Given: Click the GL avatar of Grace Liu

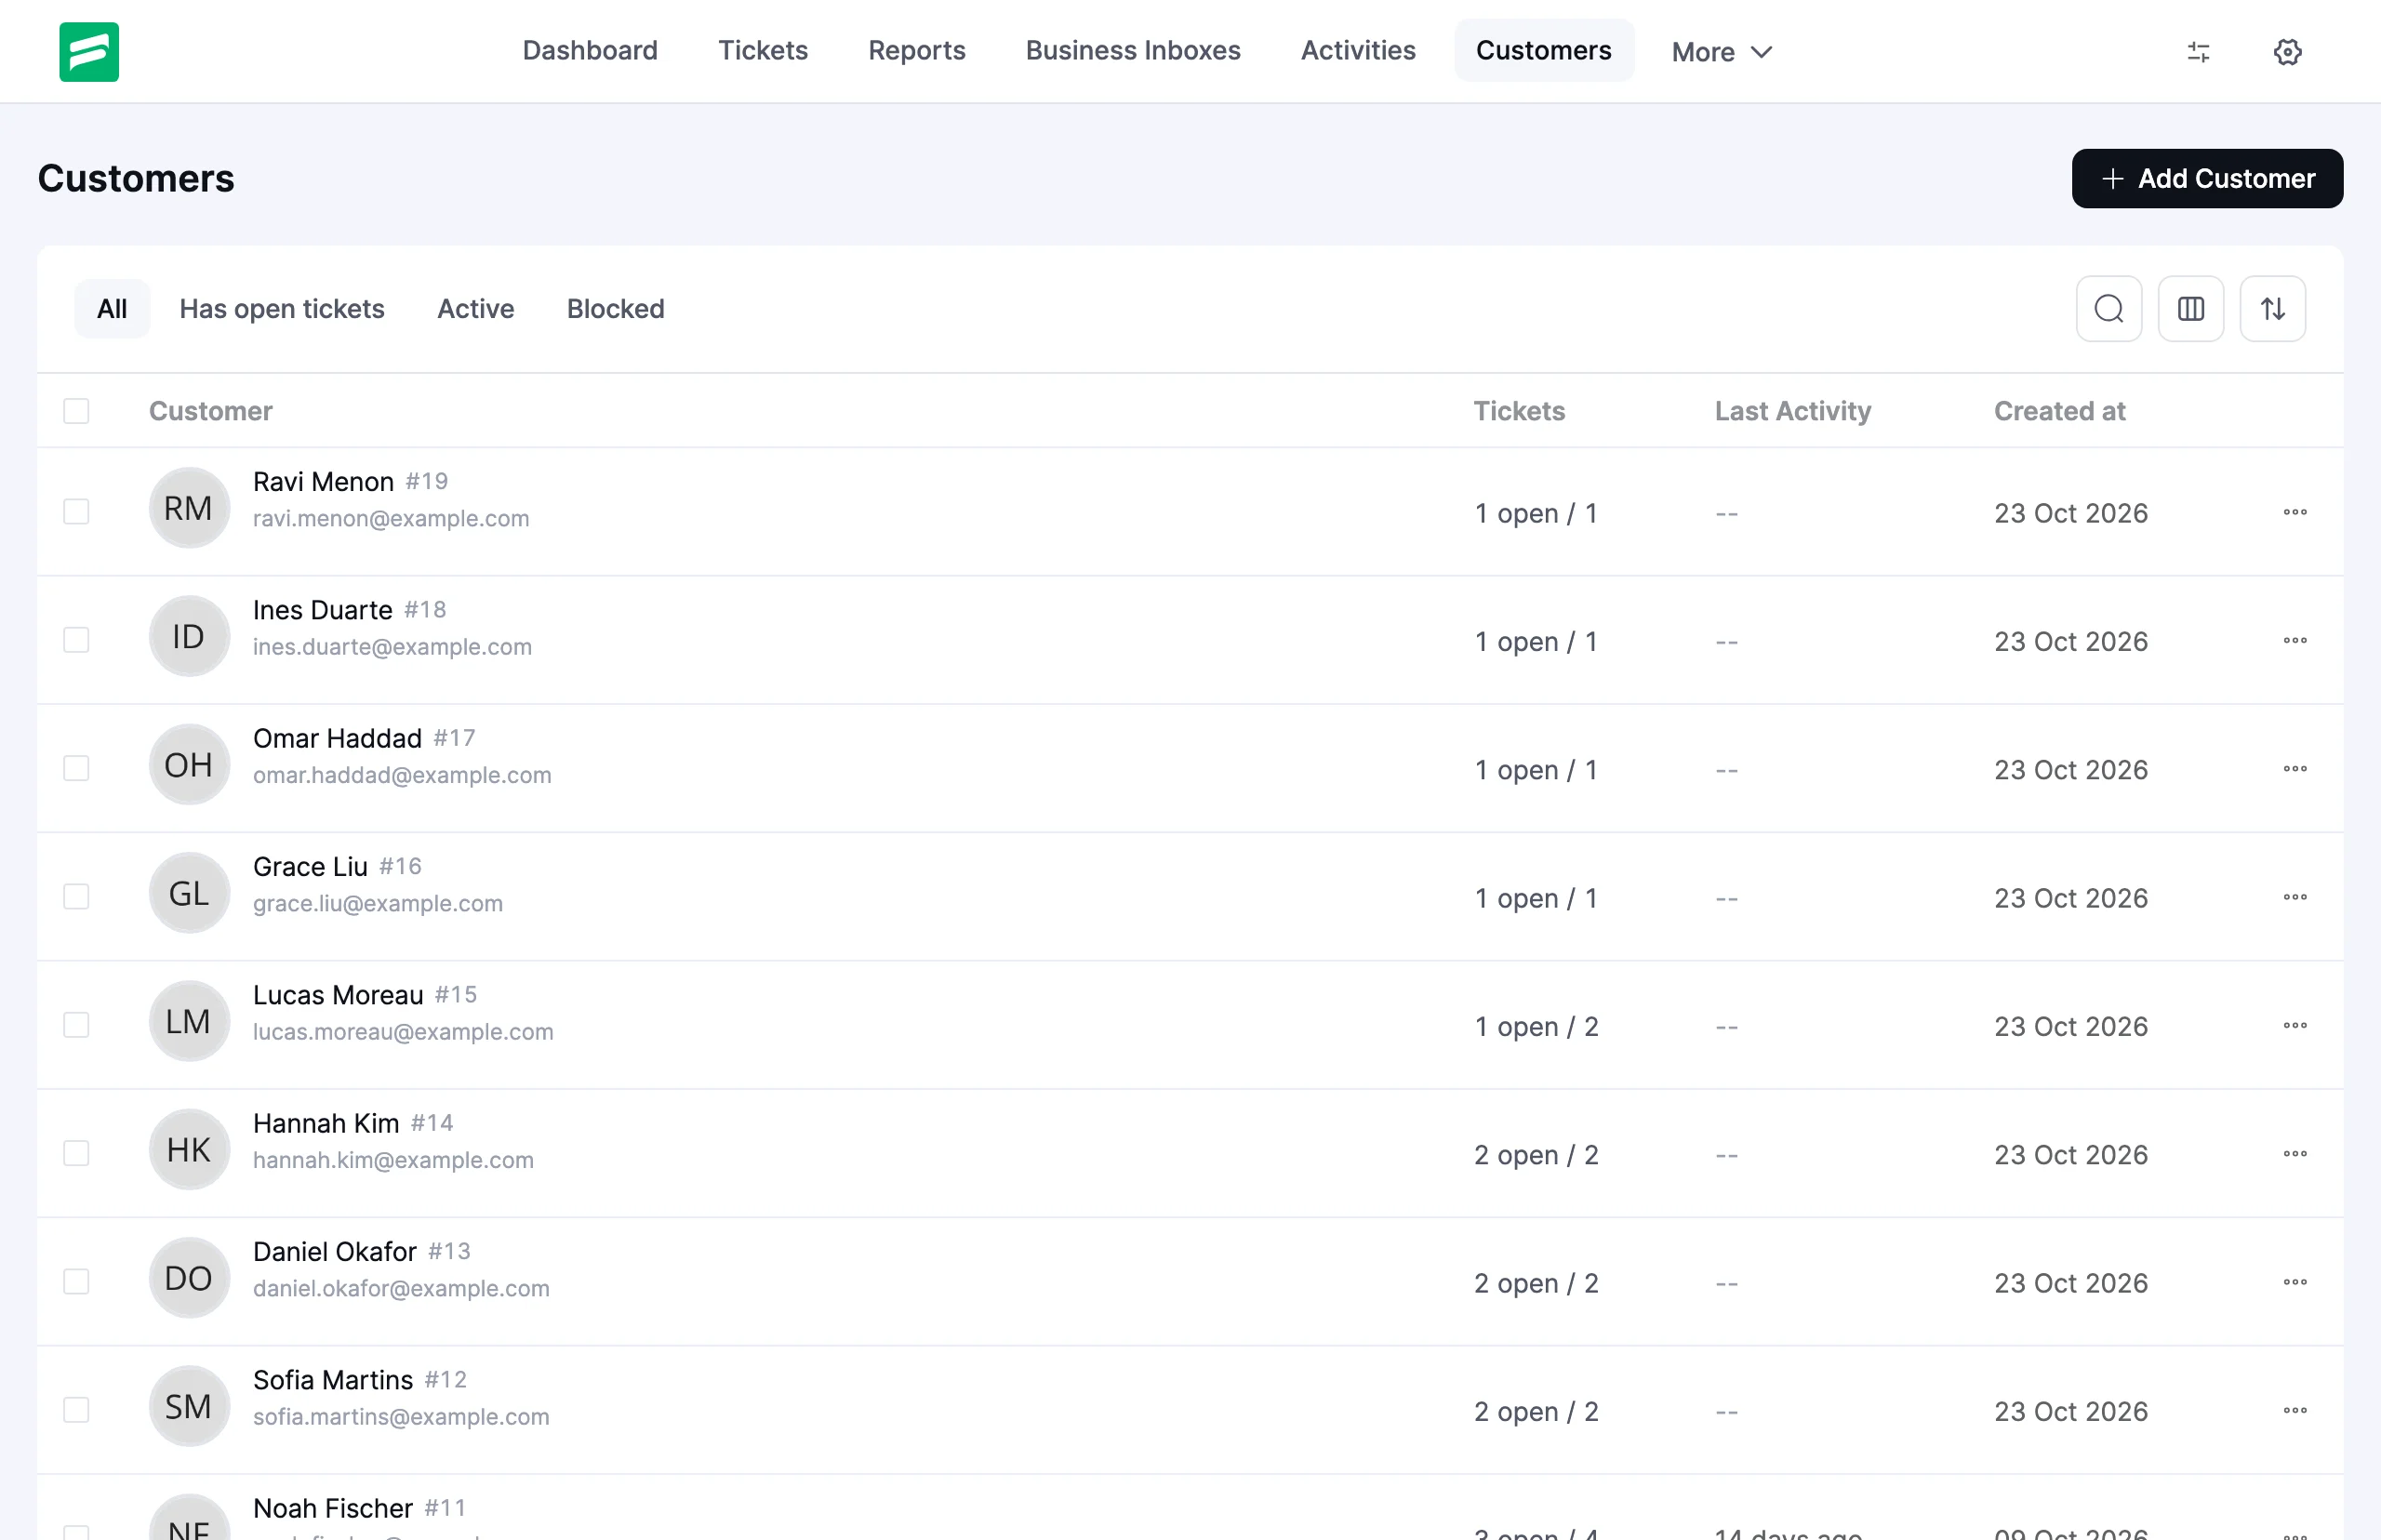Looking at the screenshot, I should click(x=189, y=893).
